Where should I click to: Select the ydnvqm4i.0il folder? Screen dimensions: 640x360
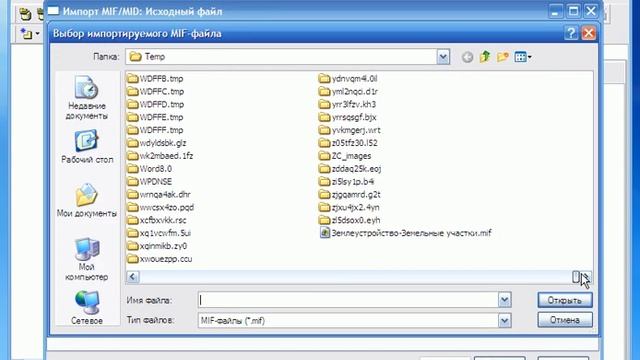tap(348, 78)
